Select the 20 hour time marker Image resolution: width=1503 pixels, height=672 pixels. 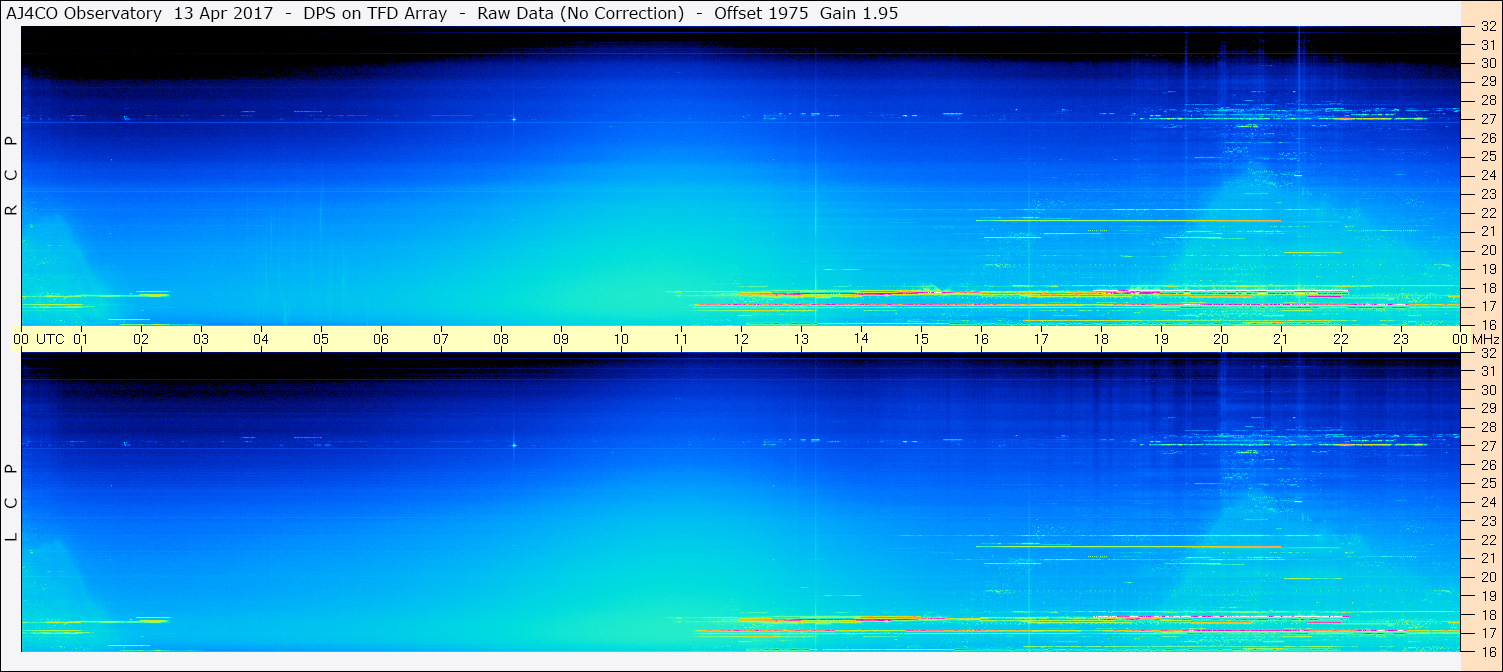click(1221, 339)
